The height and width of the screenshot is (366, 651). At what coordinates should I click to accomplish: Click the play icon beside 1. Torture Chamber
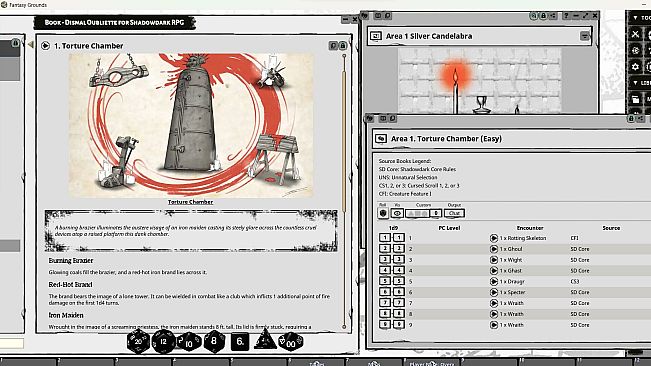[46, 46]
